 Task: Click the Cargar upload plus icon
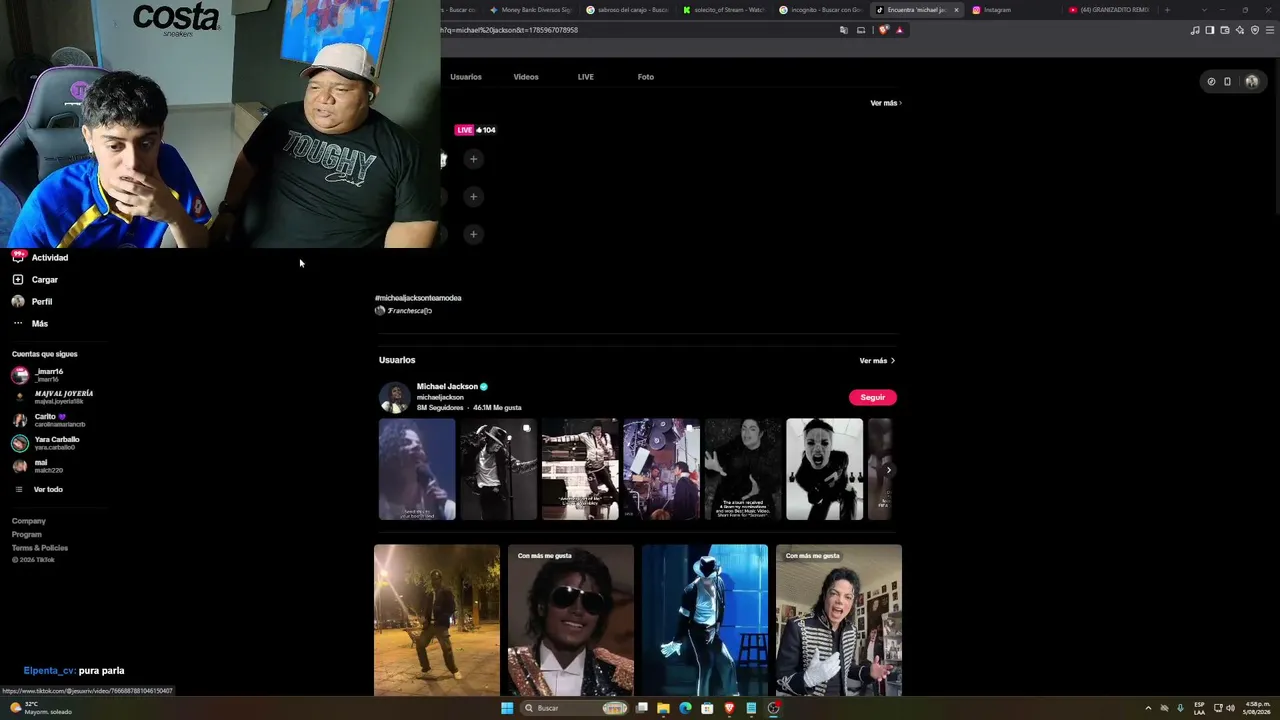click(18, 279)
